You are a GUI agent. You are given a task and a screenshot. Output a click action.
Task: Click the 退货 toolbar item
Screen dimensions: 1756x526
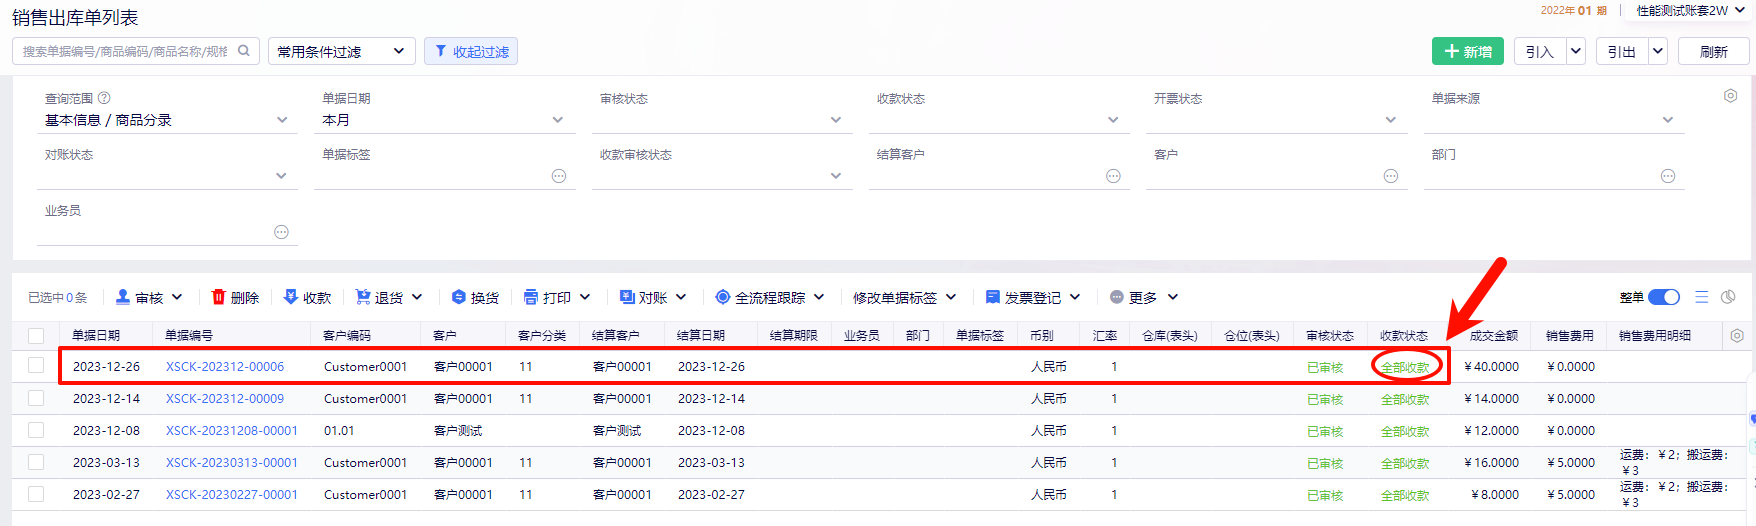click(x=389, y=297)
